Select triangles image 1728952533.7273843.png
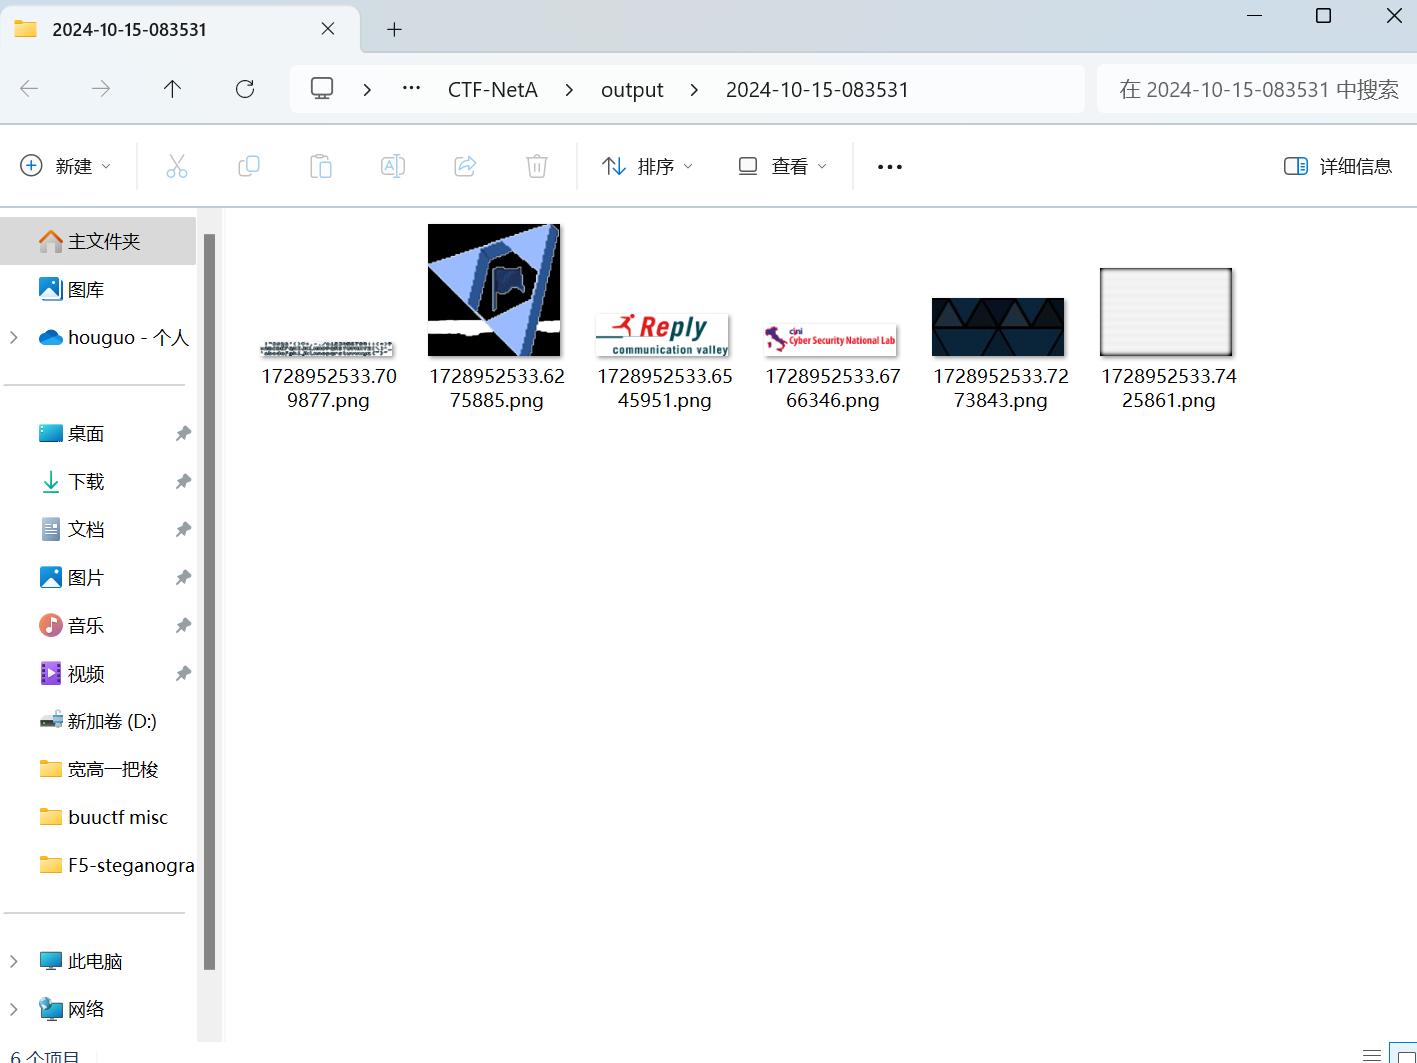 (1000, 354)
